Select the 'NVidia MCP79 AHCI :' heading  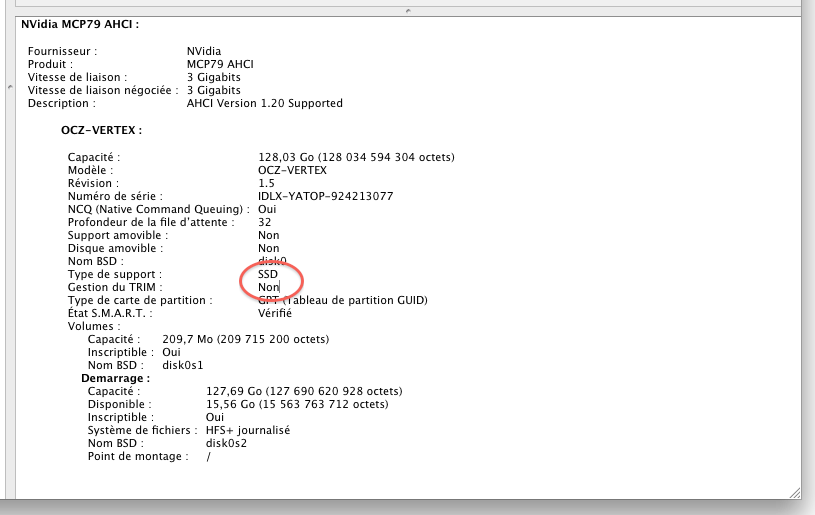[x=80, y=24]
